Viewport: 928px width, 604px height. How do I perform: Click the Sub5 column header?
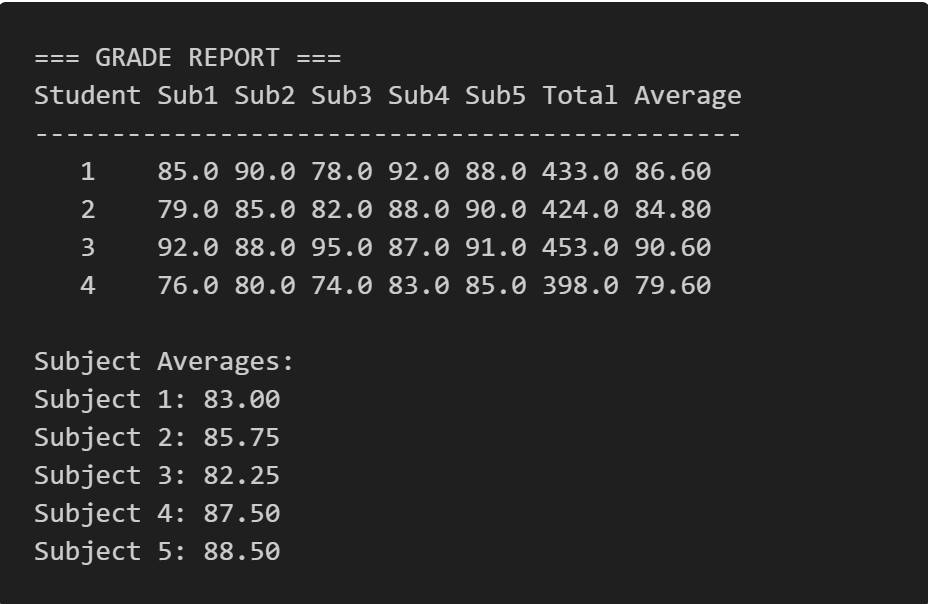[495, 96]
